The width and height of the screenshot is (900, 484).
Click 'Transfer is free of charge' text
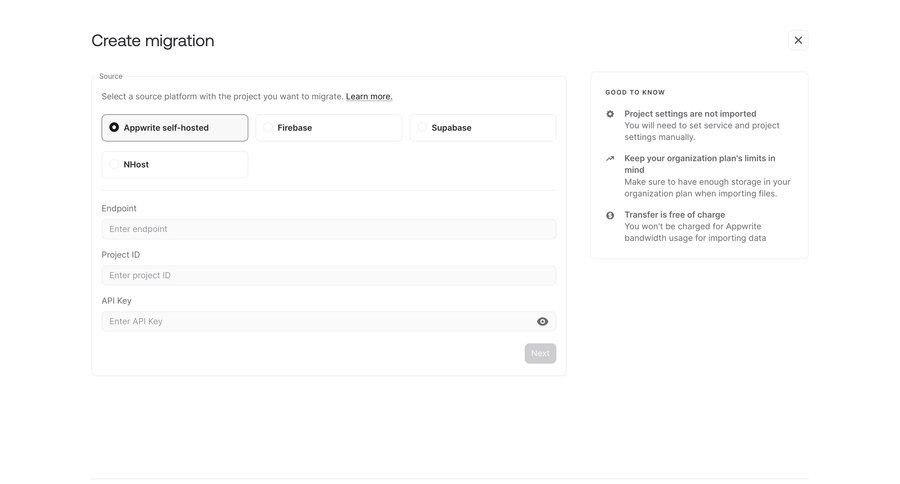tap(674, 215)
